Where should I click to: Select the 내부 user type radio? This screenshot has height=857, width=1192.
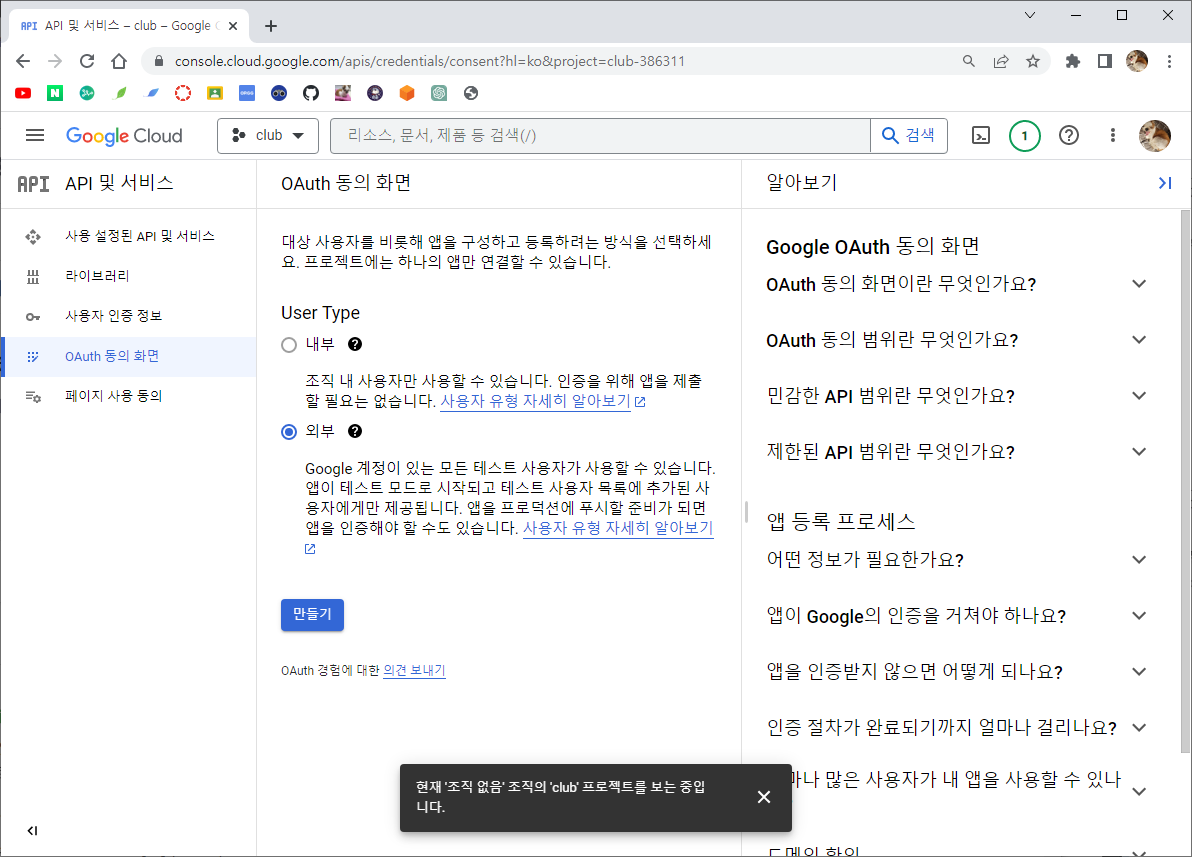[289, 345]
